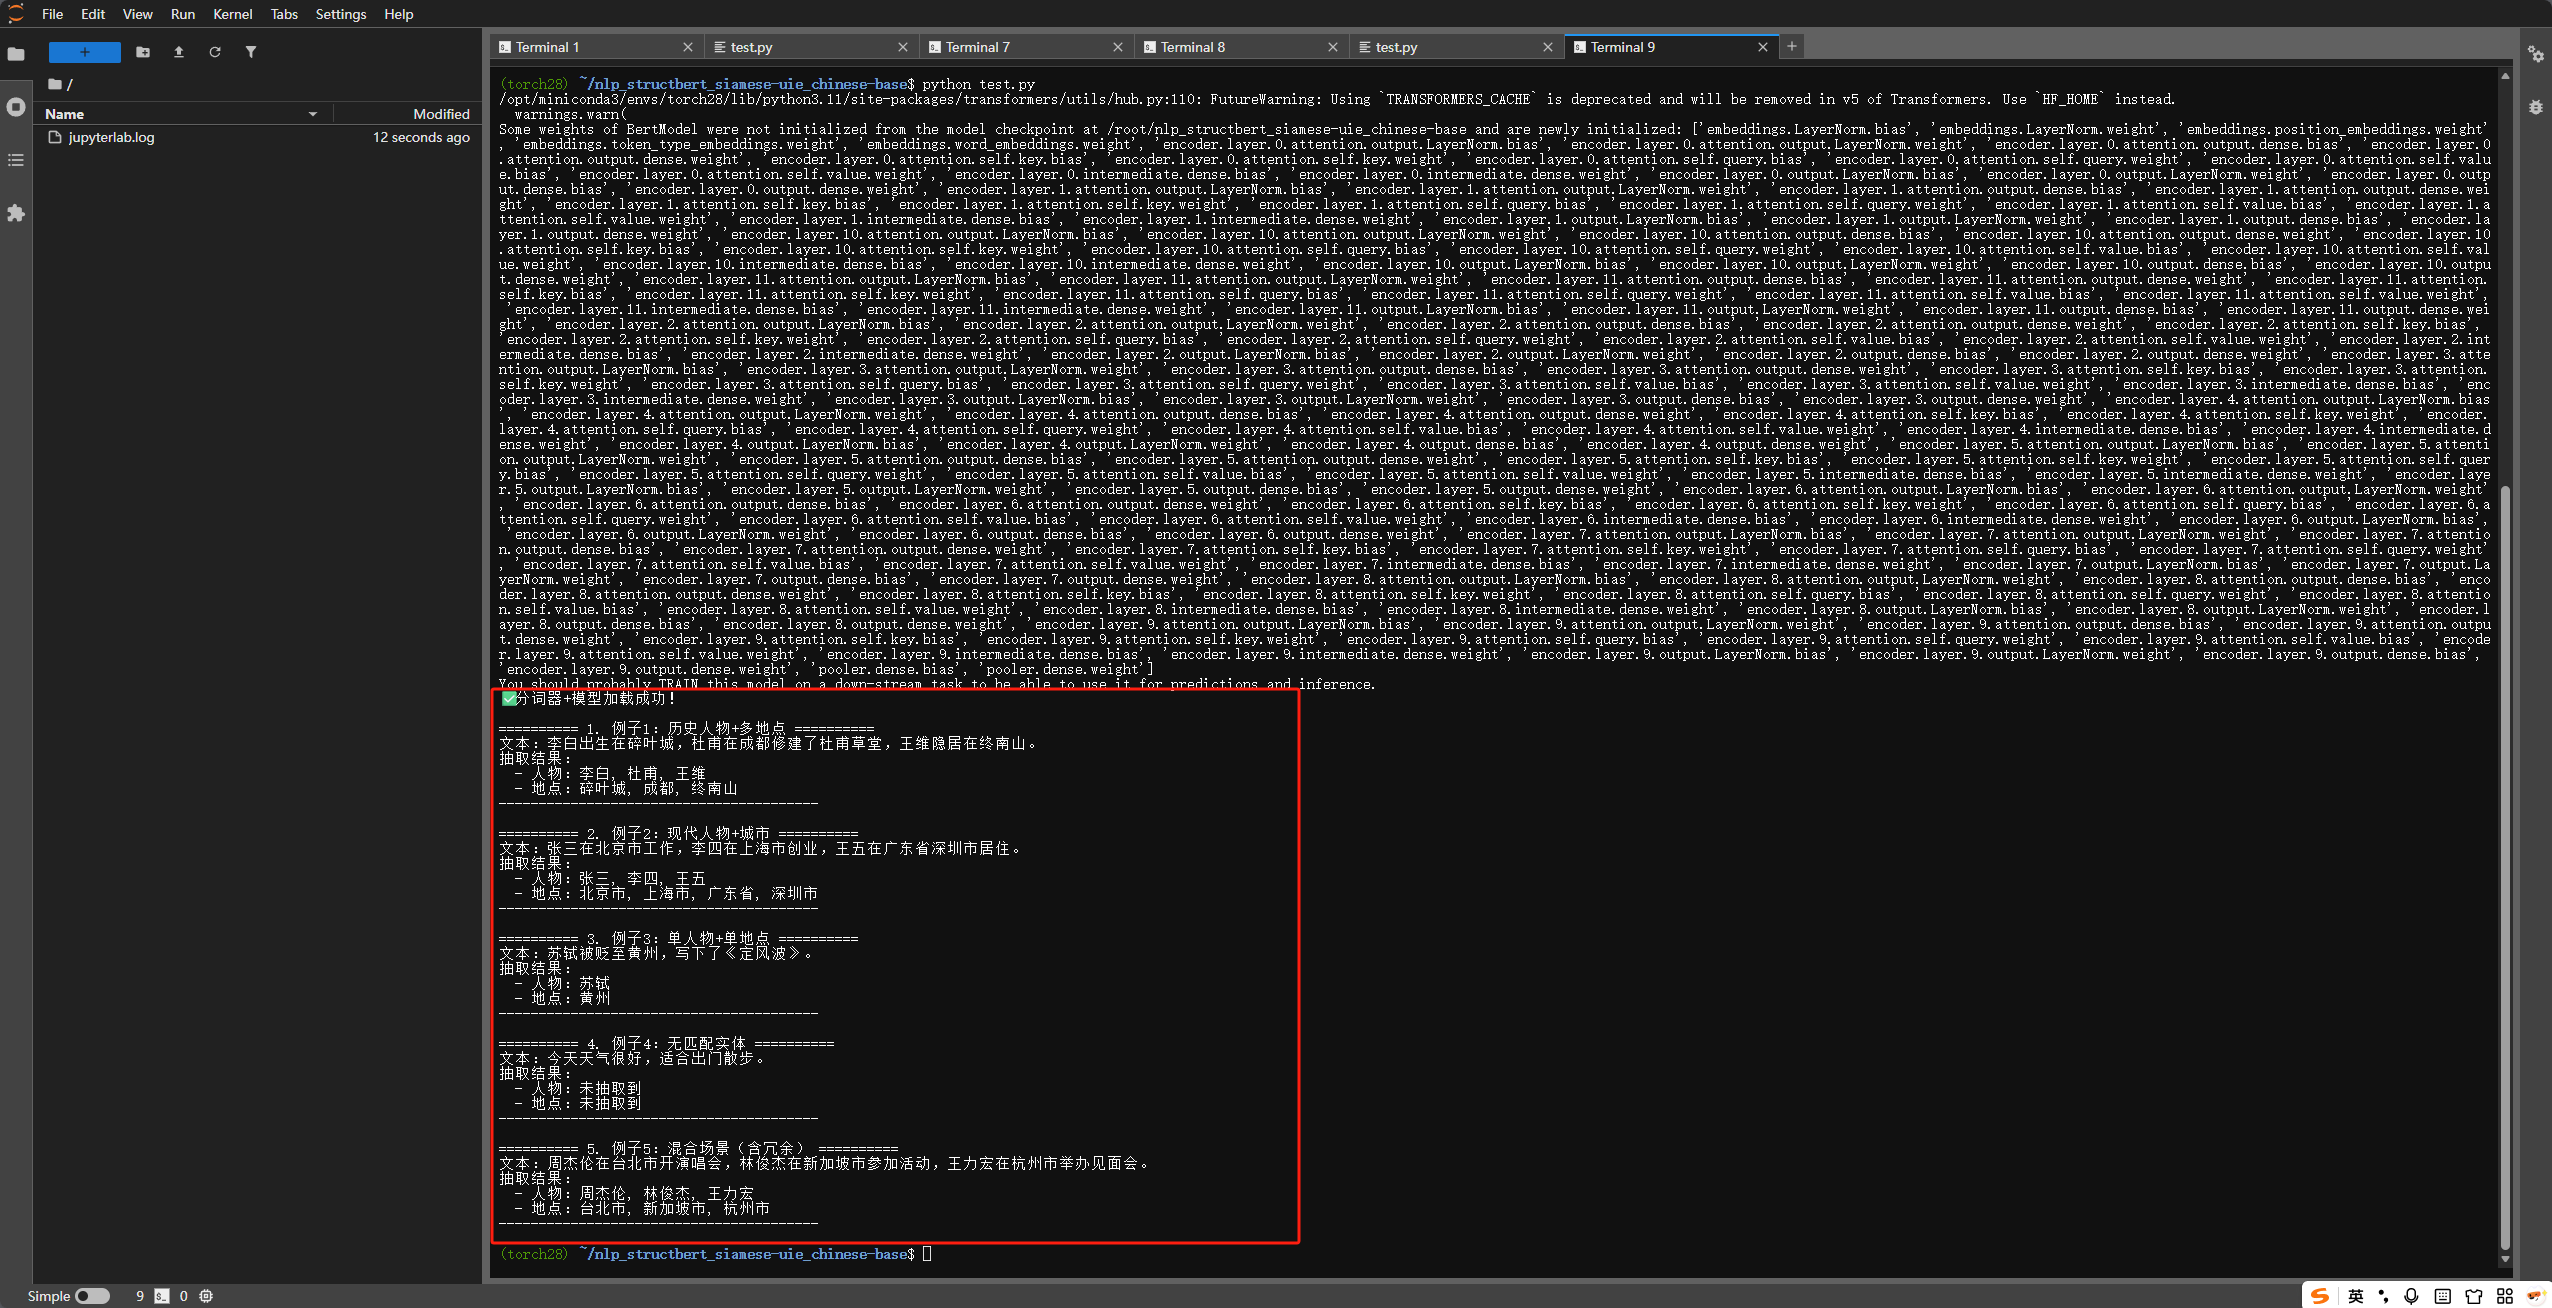This screenshot has height=1308, width=2552.
Task: Refresh the file browser list
Action: (x=215, y=52)
